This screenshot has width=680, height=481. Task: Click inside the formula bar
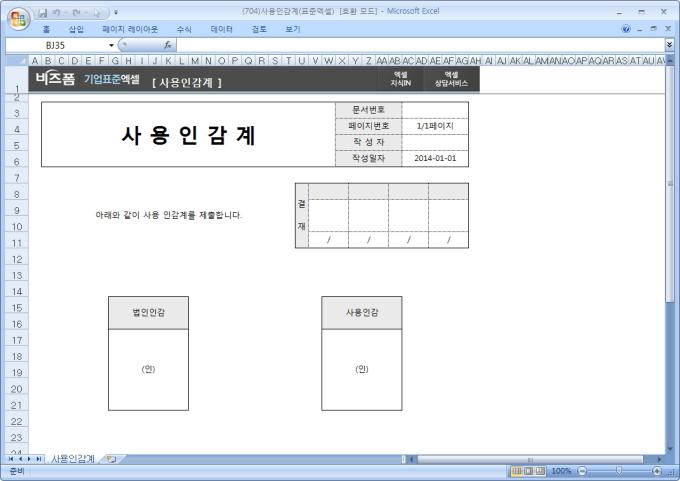420,45
